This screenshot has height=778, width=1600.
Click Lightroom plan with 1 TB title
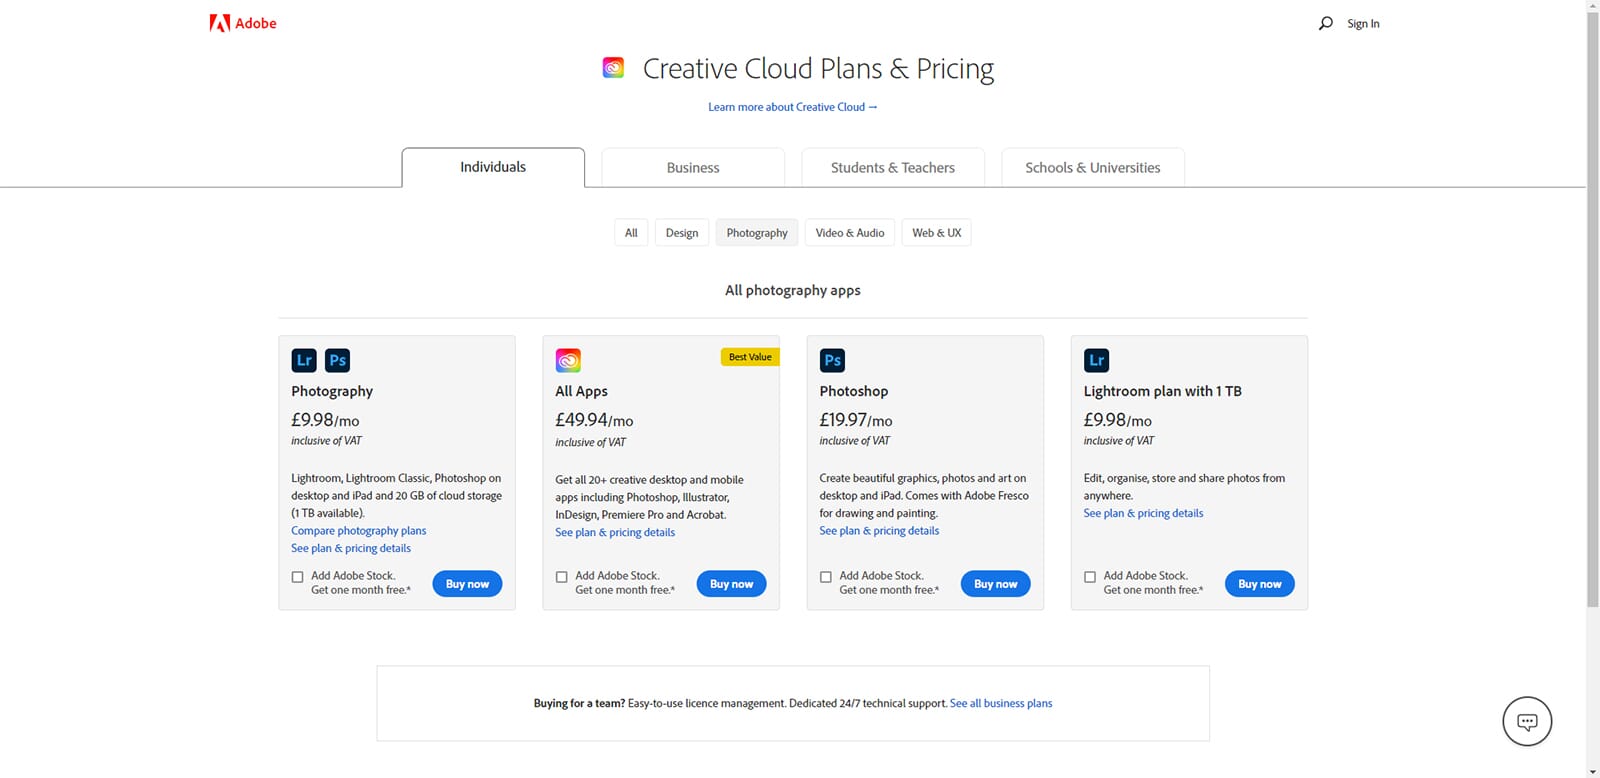[1162, 391]
